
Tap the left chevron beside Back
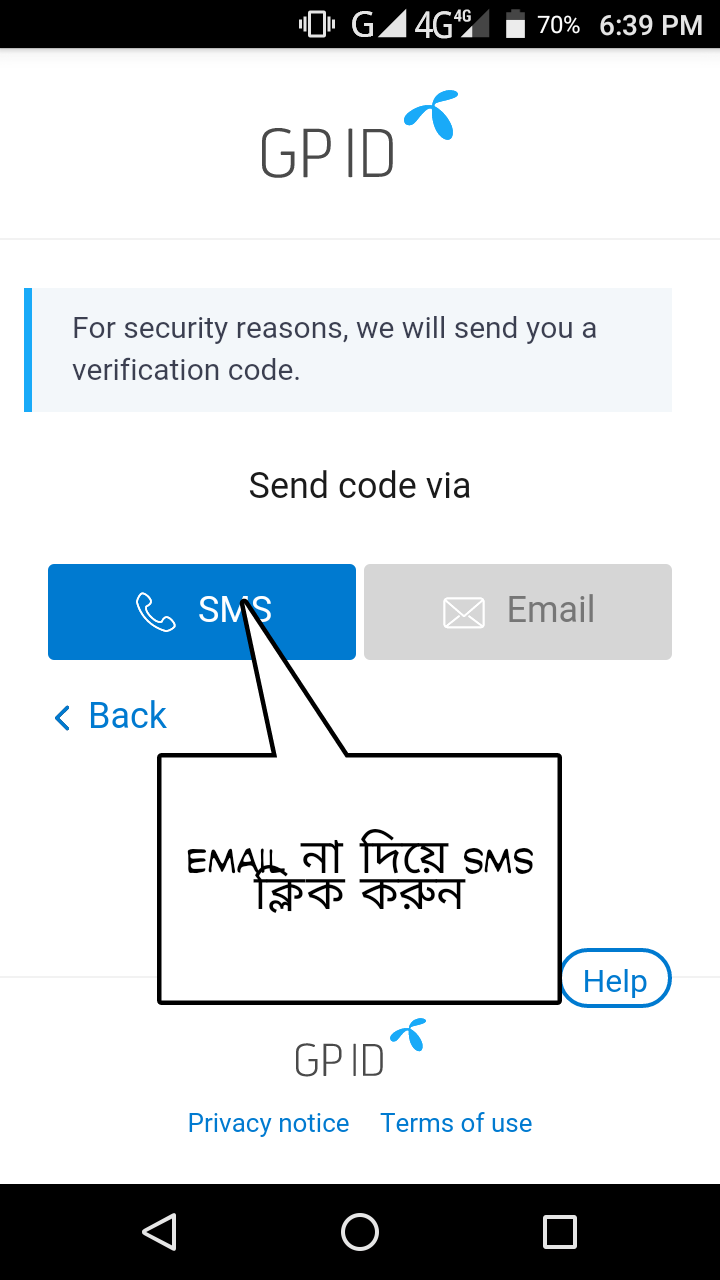point(63,717)
